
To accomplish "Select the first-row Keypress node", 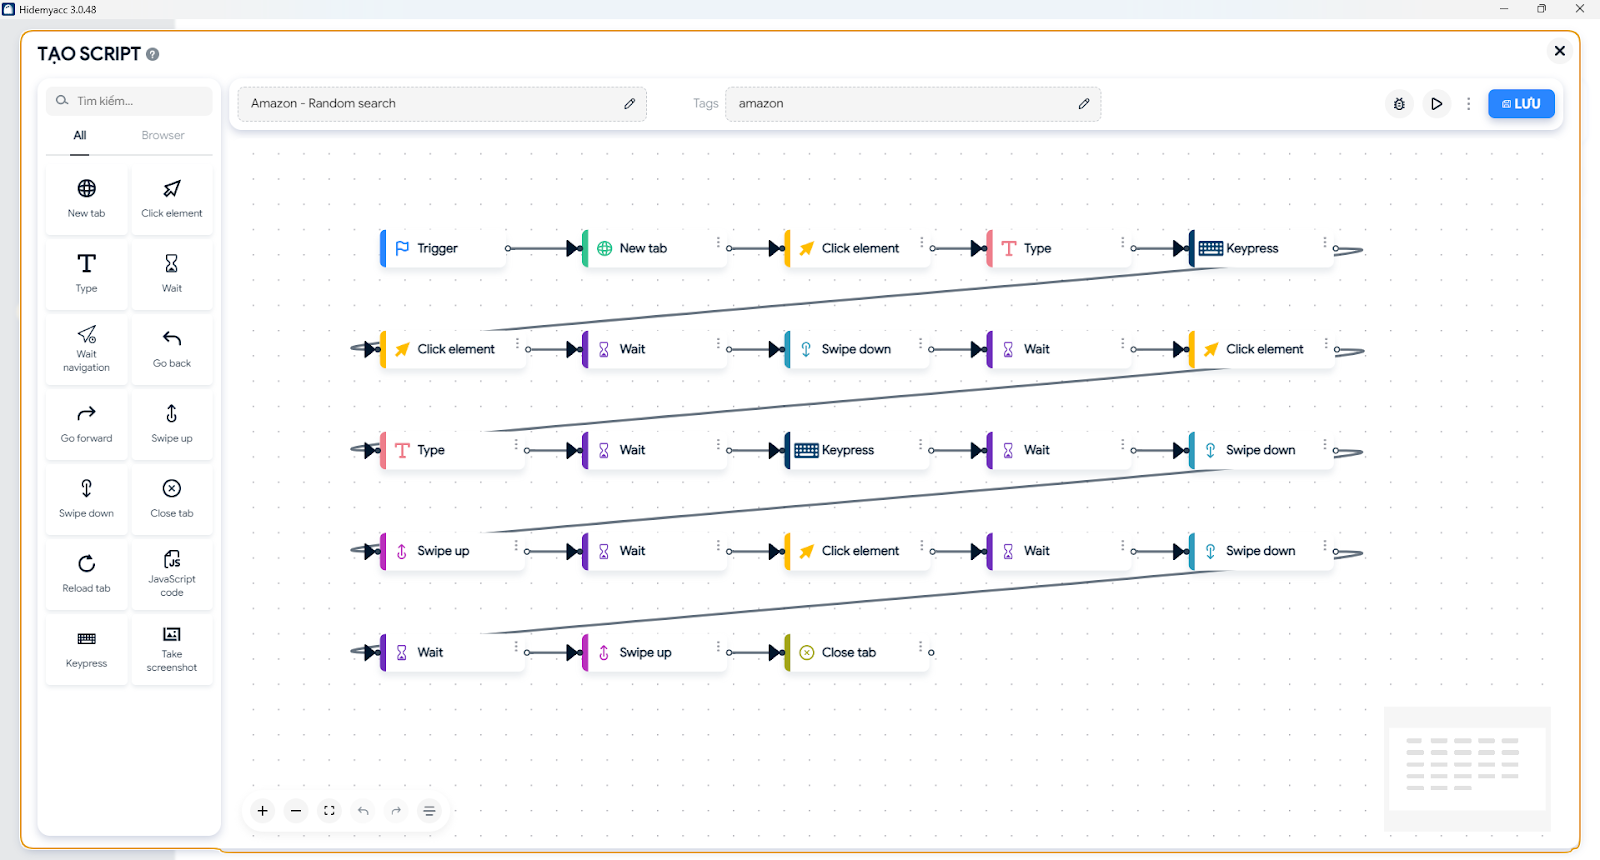I will pos(1259,249).
